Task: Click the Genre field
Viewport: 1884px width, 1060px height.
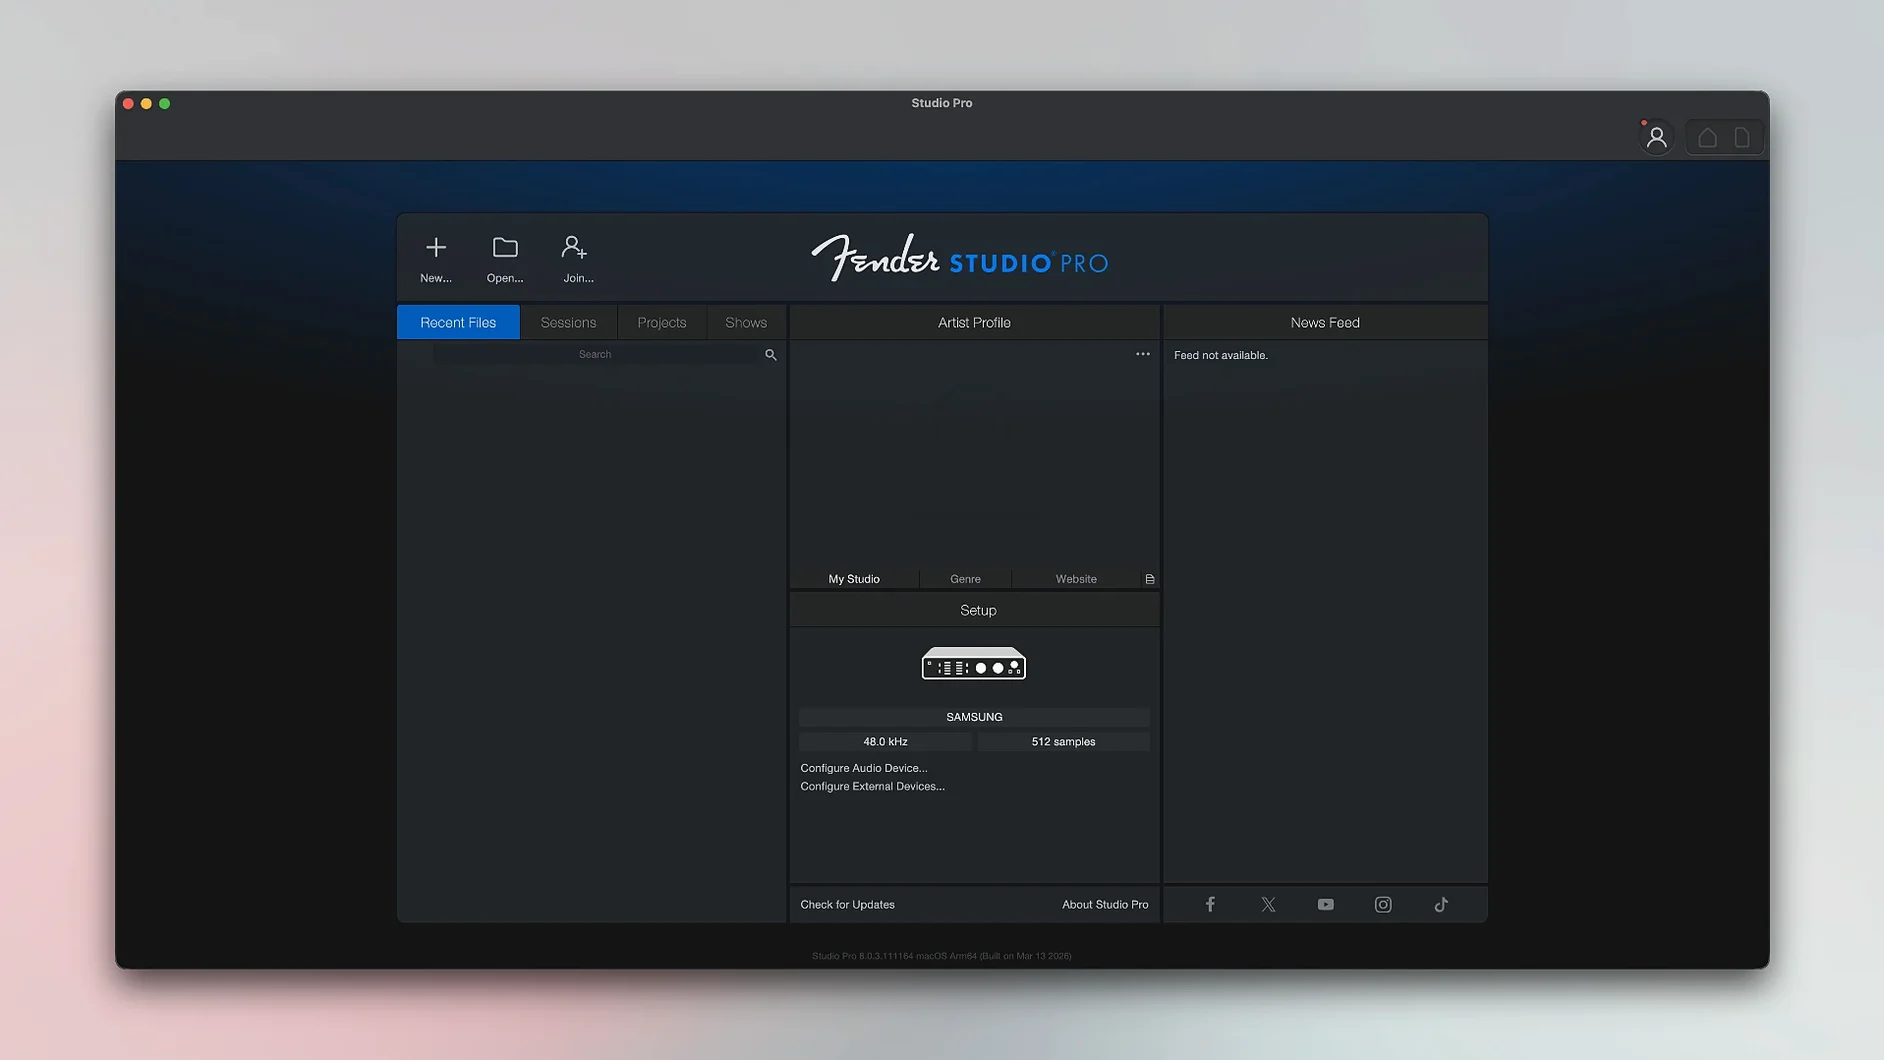Action: [x=965, y=579]
